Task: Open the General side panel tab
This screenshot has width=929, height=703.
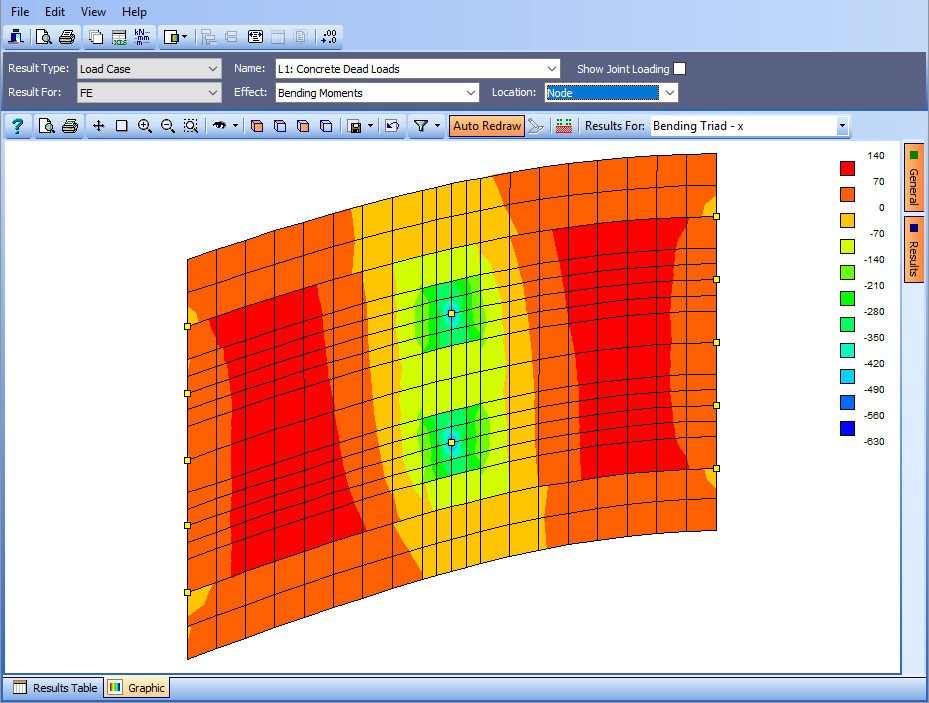Action: click(x=914, y=178)
